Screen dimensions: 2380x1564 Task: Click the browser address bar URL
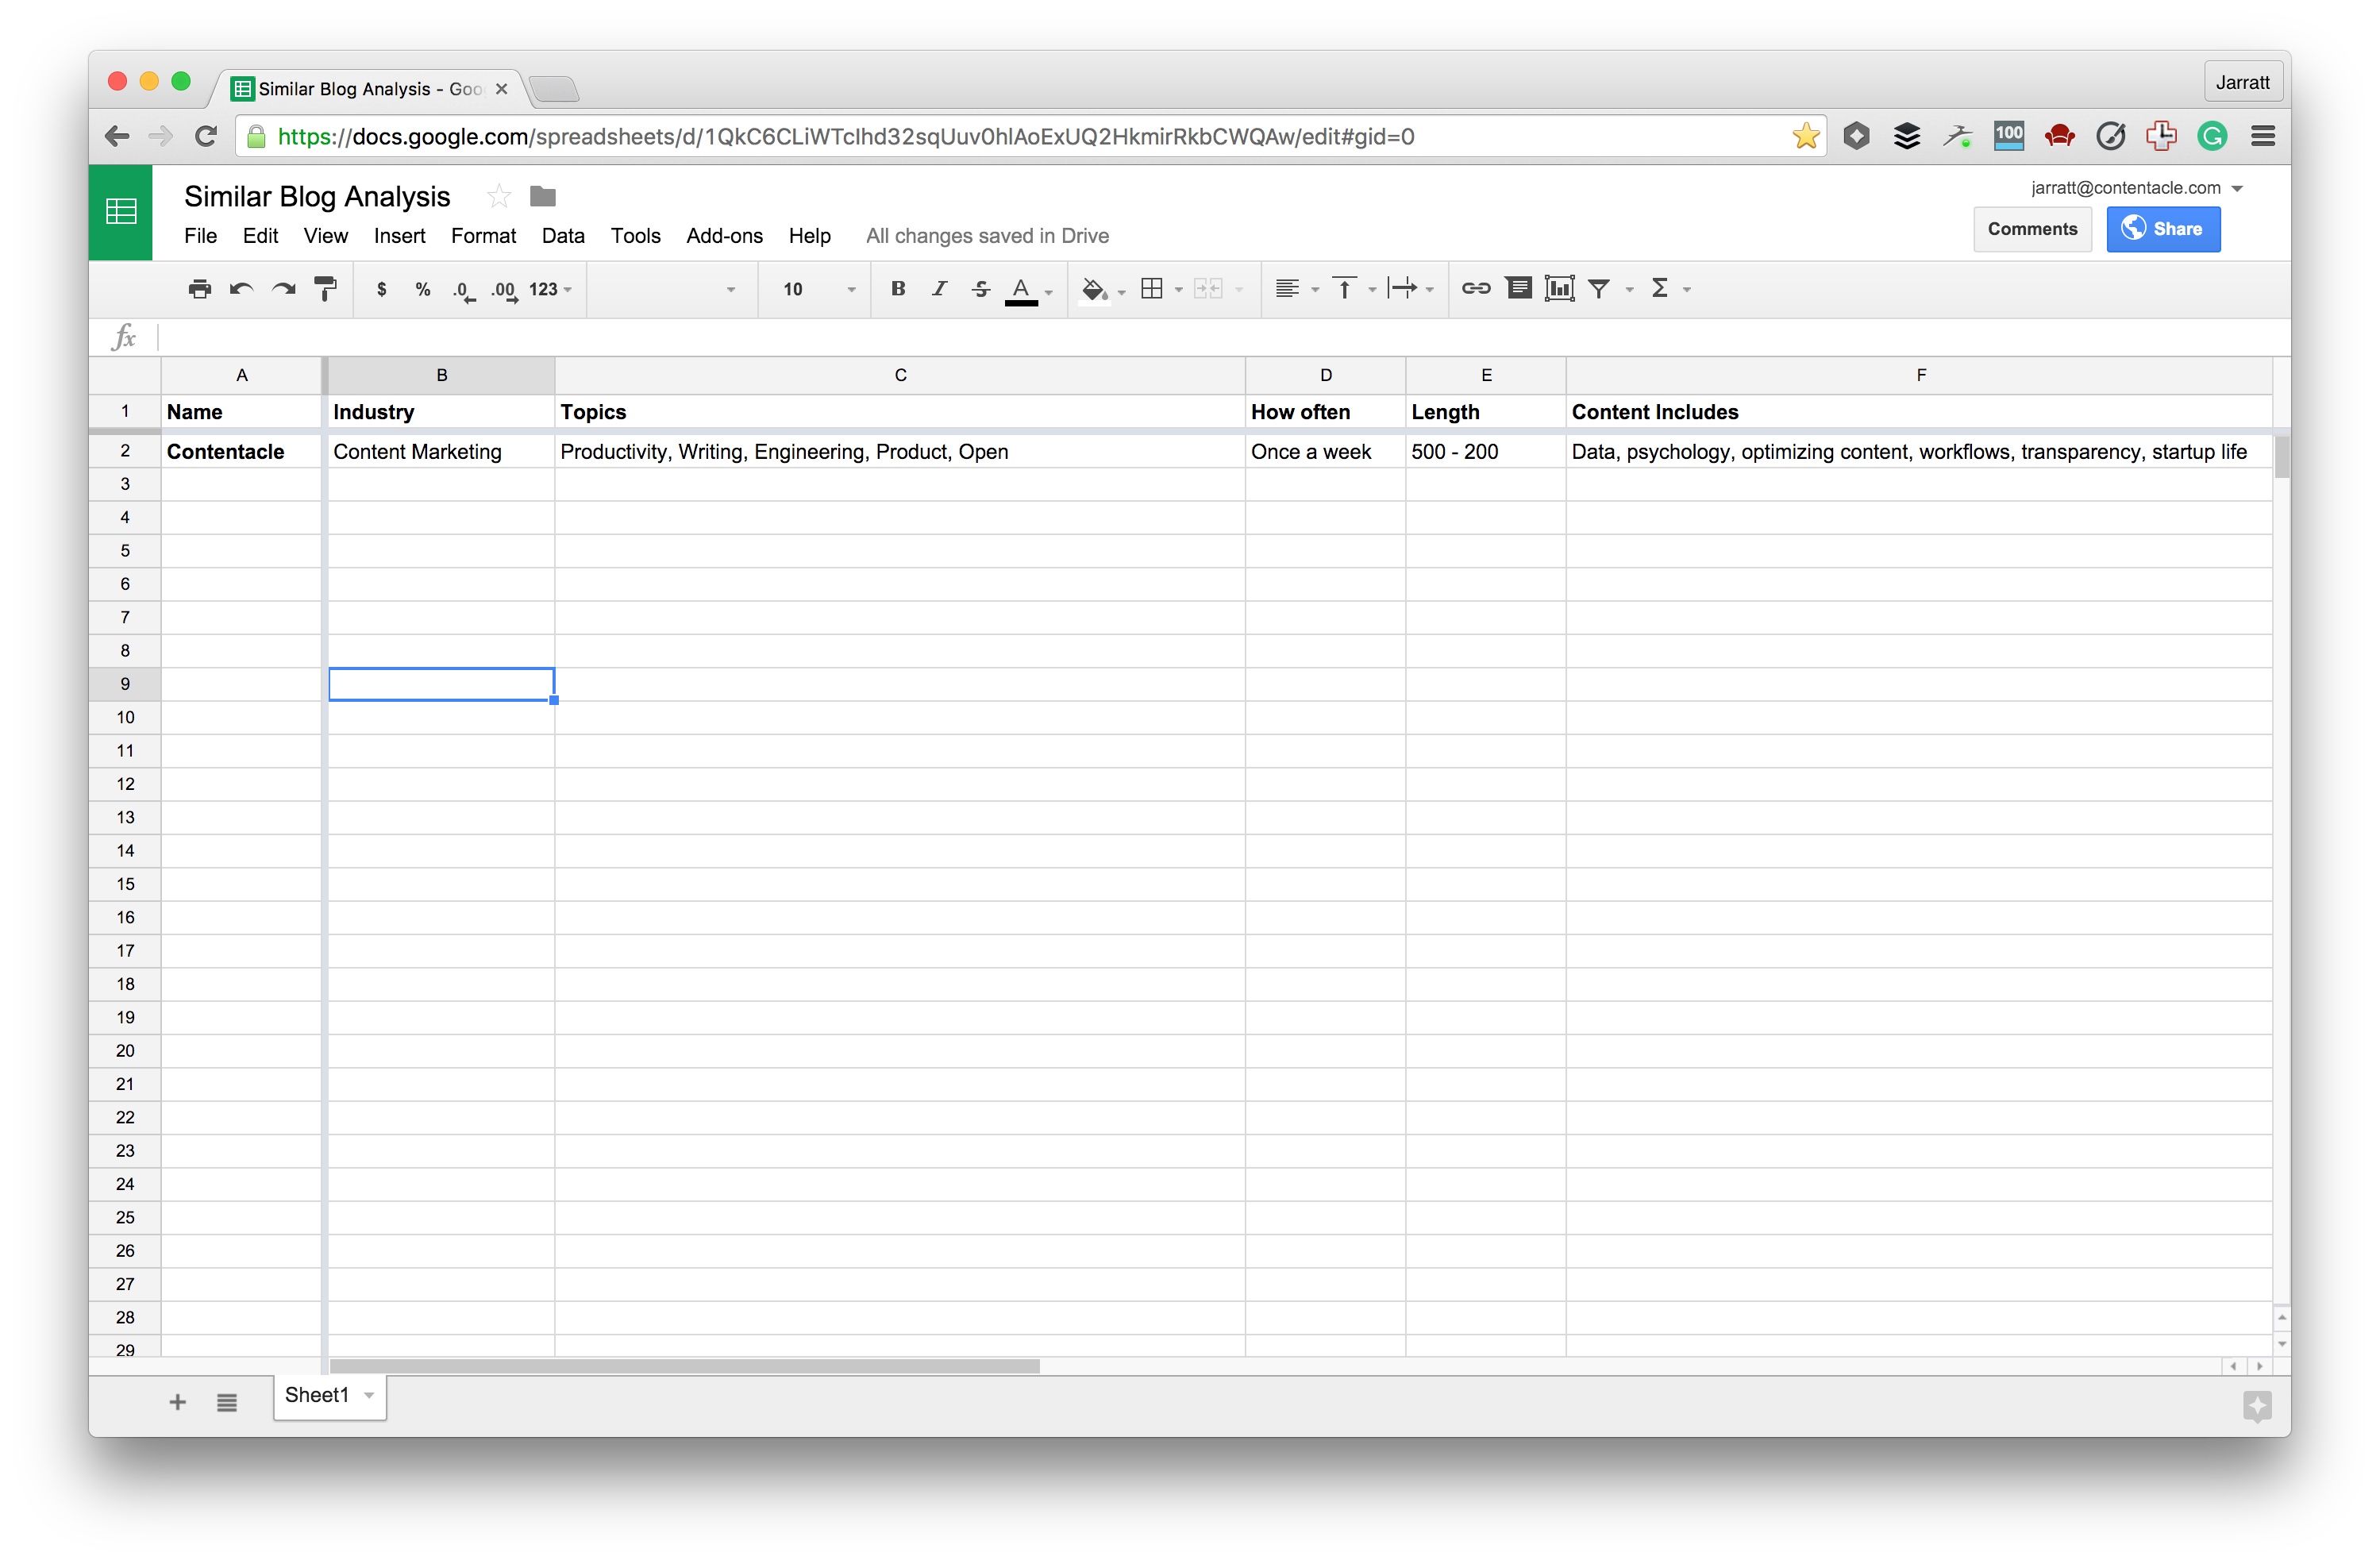(846, 137)
